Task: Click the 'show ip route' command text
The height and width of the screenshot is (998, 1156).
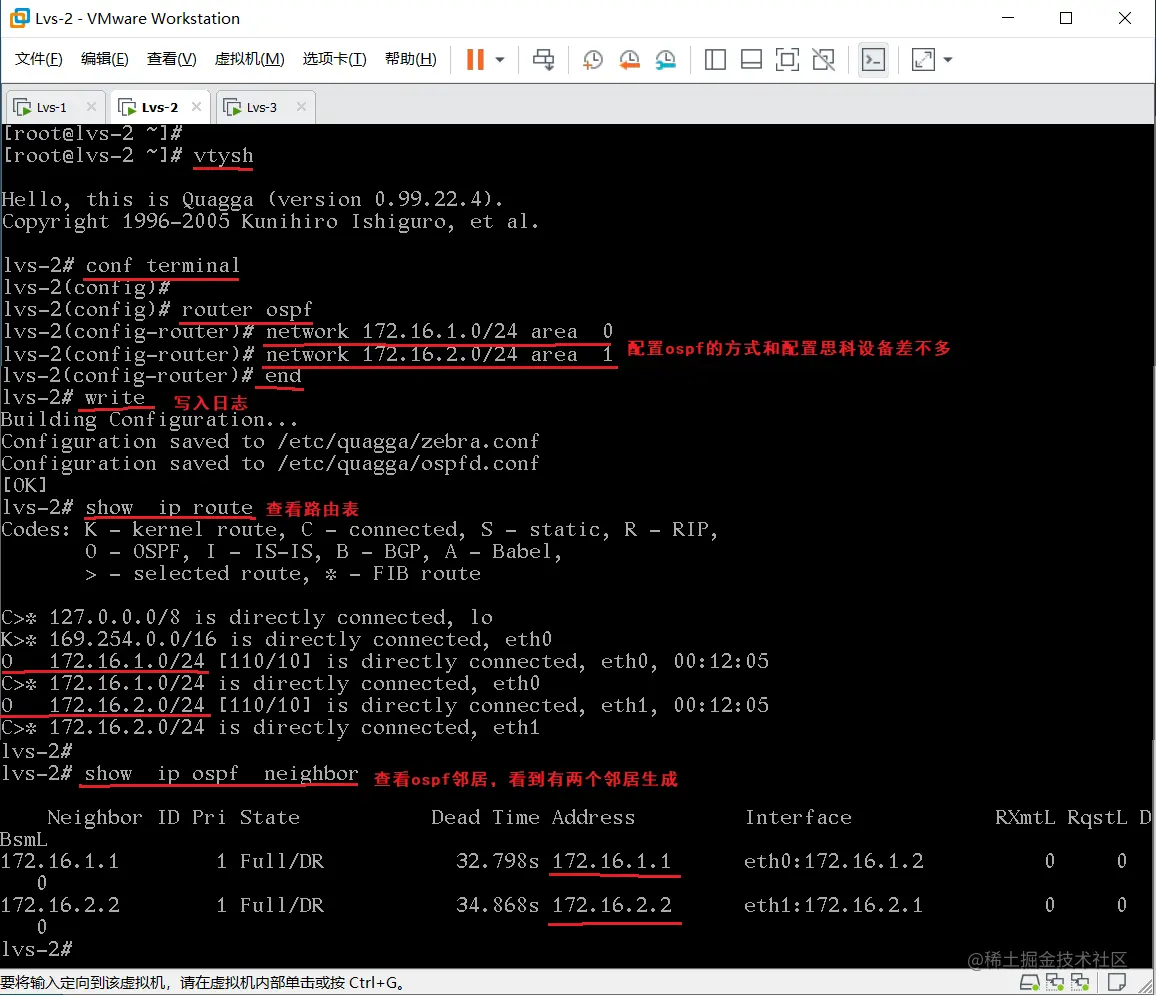Action: (169, 508)
